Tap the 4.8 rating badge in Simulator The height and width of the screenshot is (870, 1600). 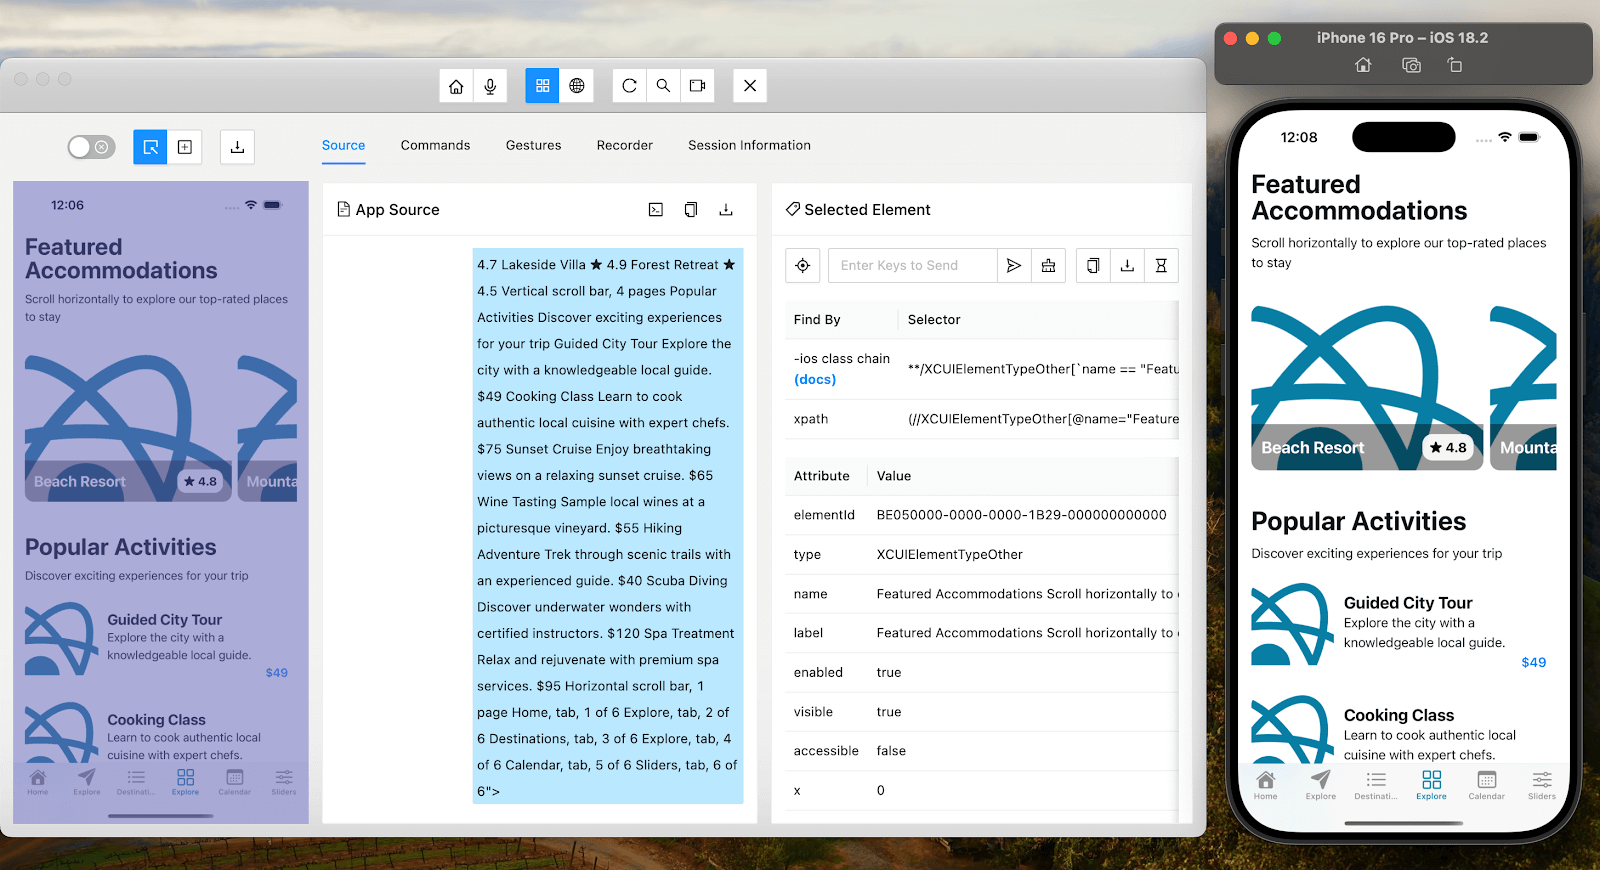pos(1448,447)
